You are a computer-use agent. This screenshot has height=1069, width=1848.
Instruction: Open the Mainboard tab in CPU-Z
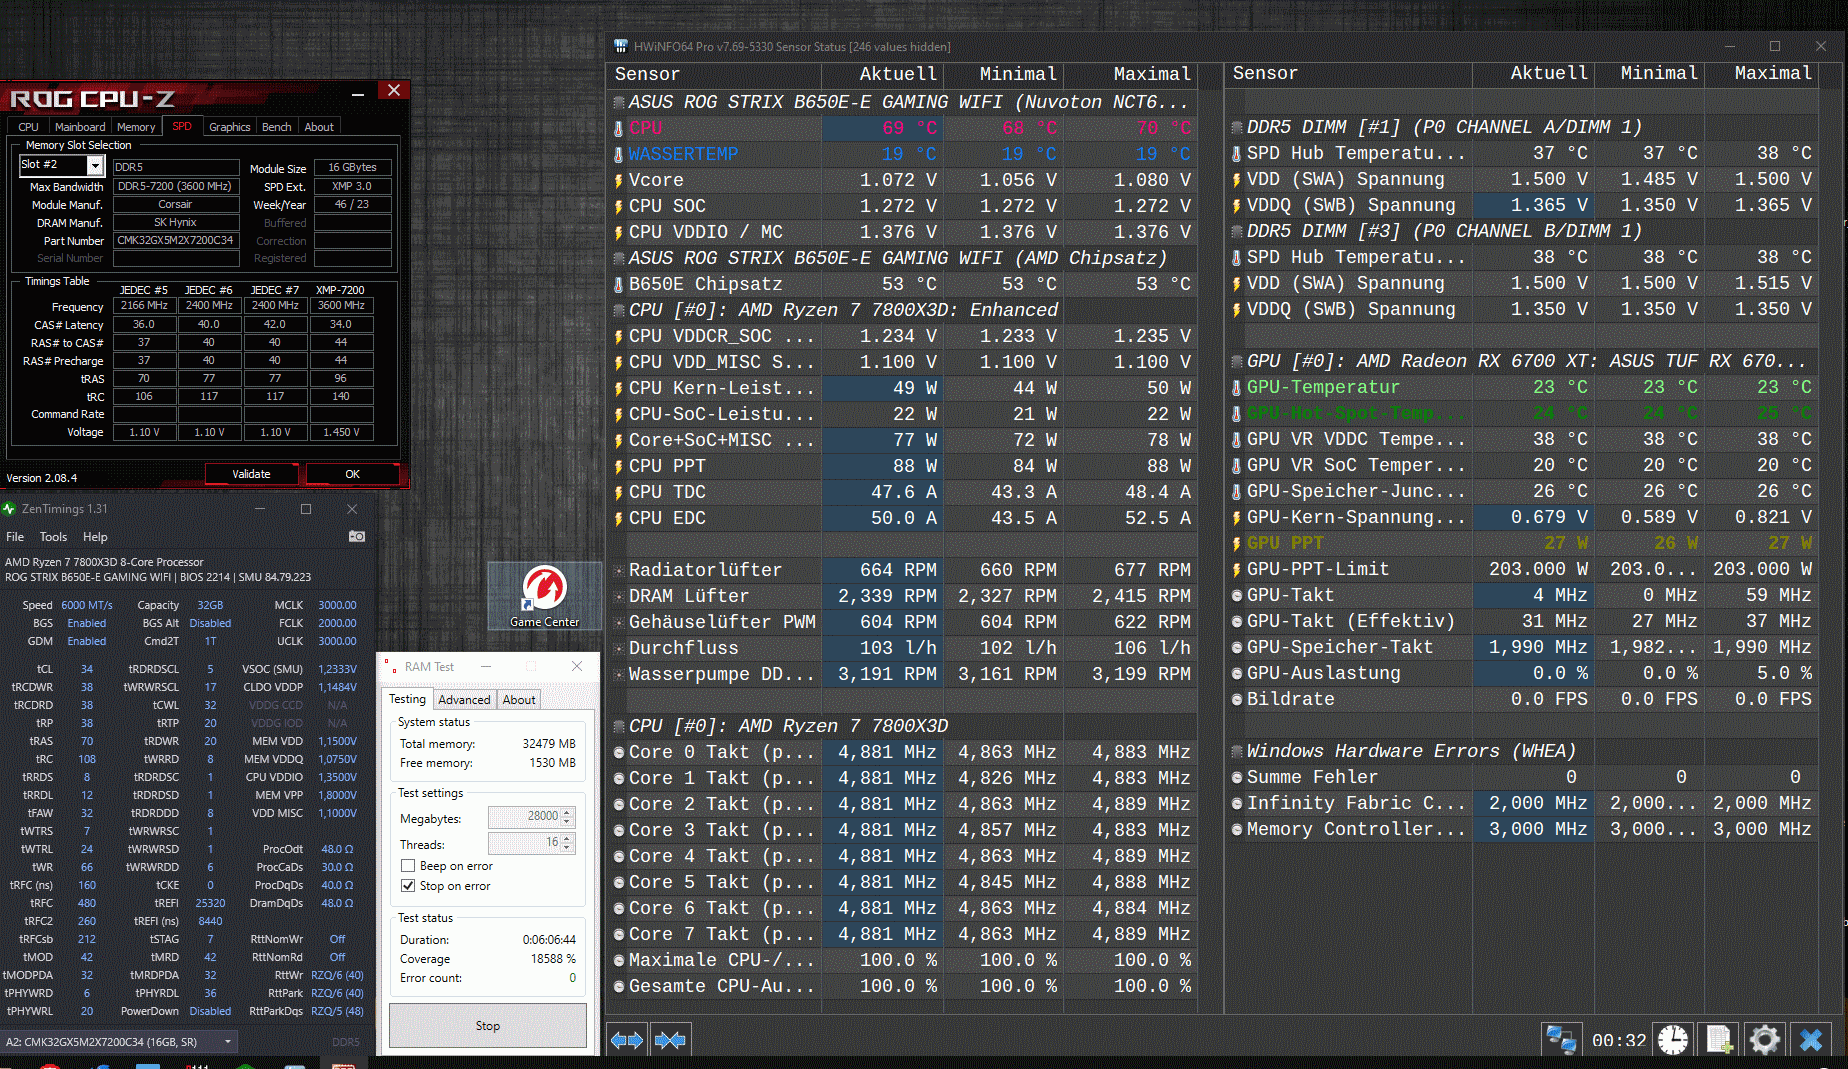tap(80, 127)
